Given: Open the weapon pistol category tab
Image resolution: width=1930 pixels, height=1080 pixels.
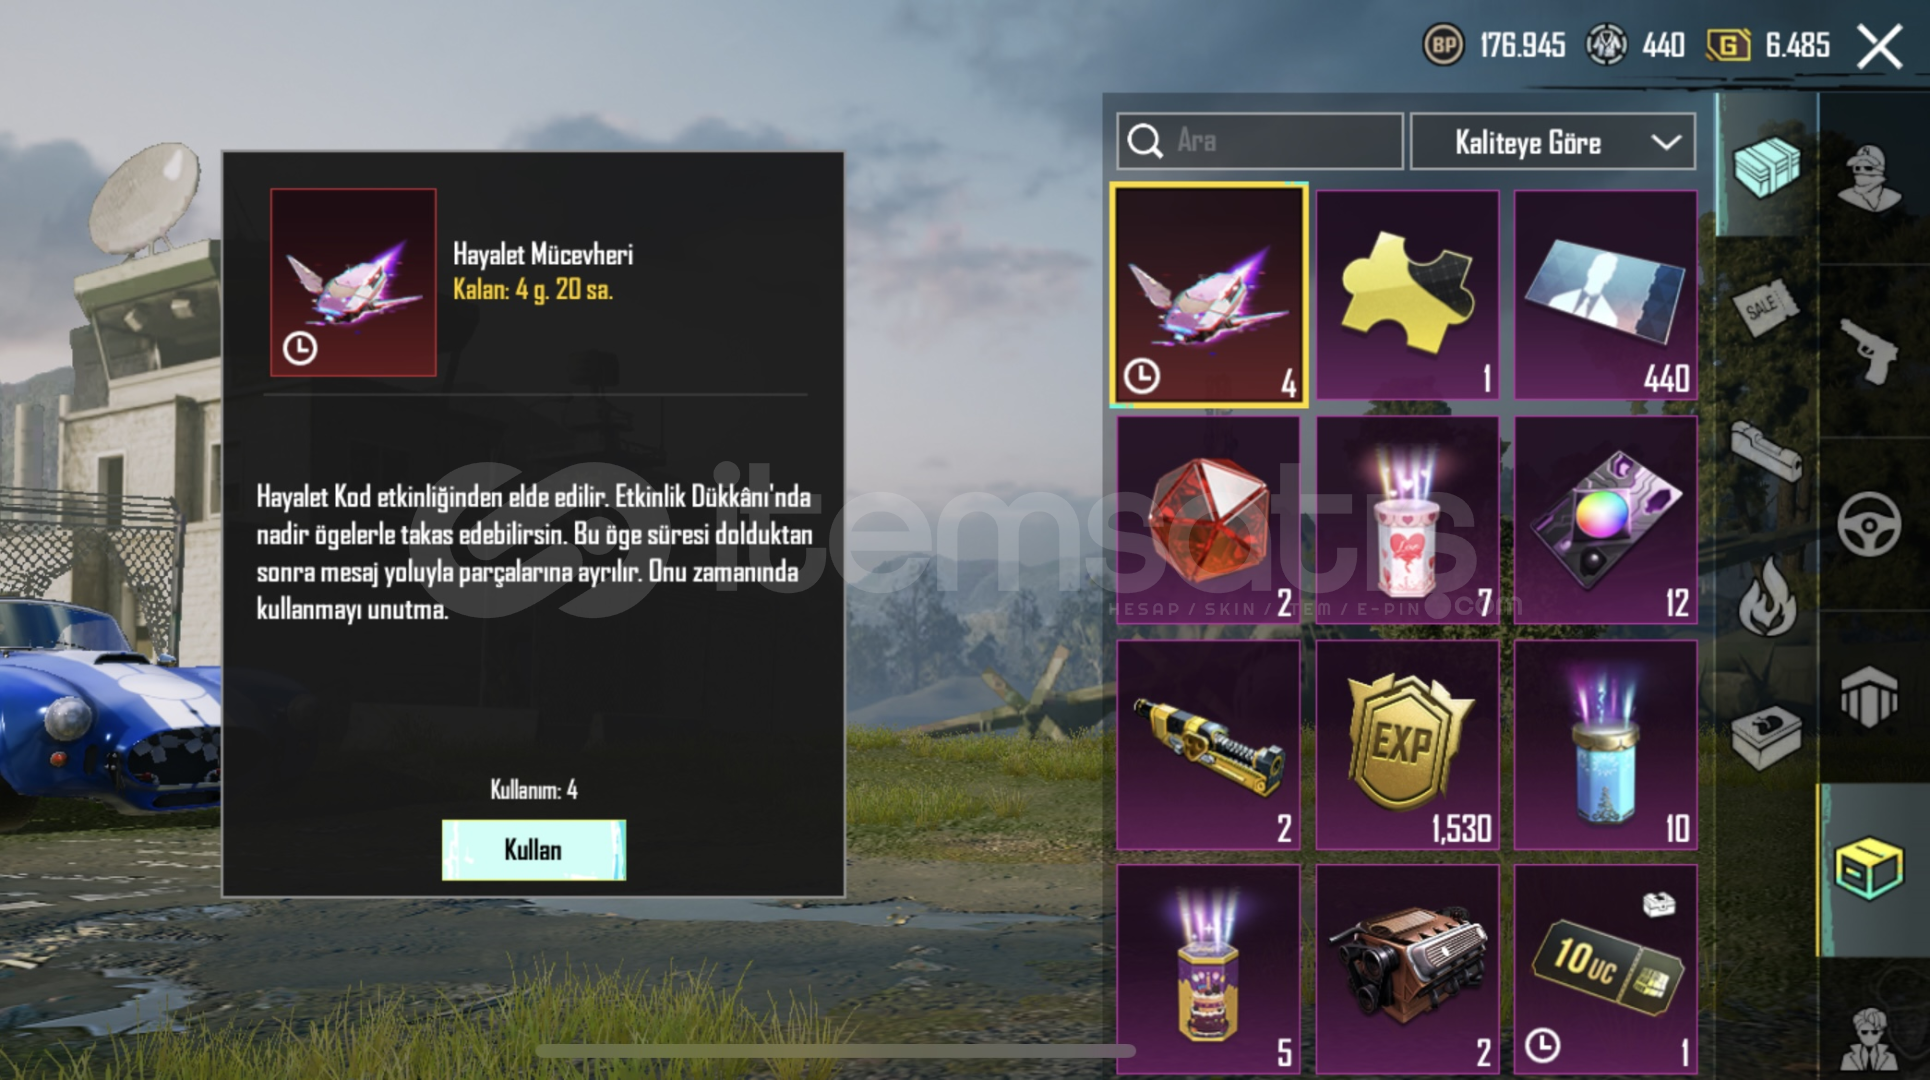Looking at the screenshot, I should pyautogui.click(x=1869, y=350).
